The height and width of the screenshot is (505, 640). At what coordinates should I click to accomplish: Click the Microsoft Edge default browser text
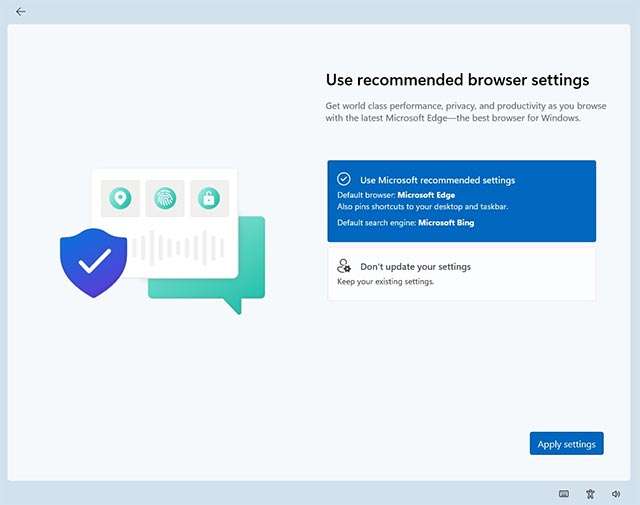tap(426, 195)
